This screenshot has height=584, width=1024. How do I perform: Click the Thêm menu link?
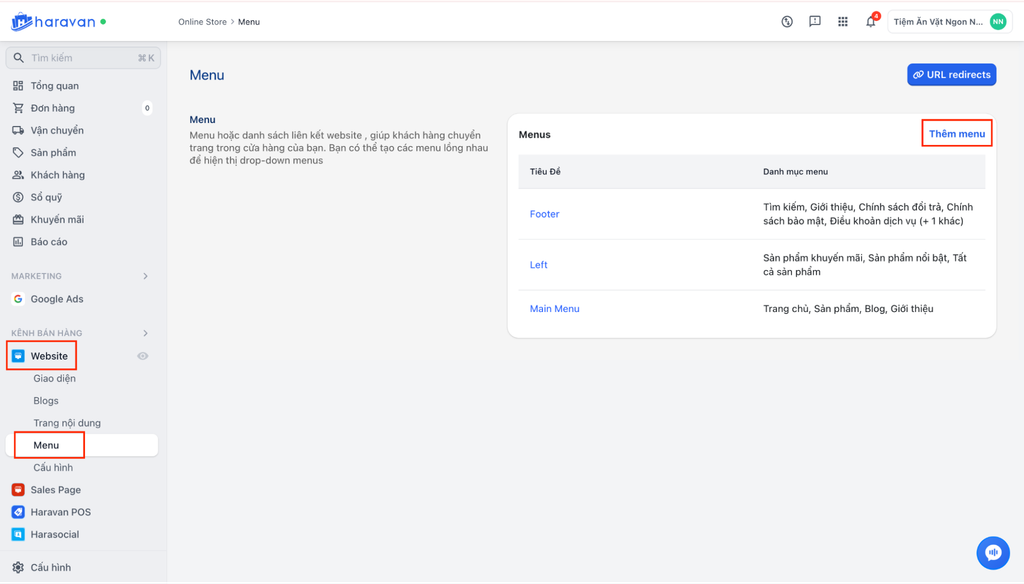click(x=956, y=134)
